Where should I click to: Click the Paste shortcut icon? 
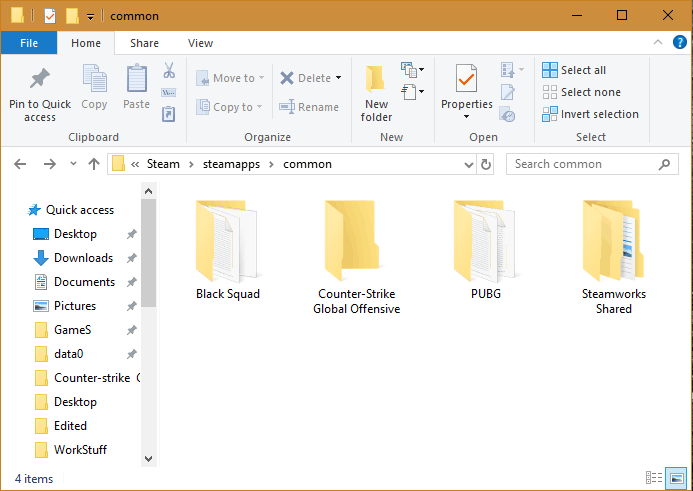tap(169, 114)
